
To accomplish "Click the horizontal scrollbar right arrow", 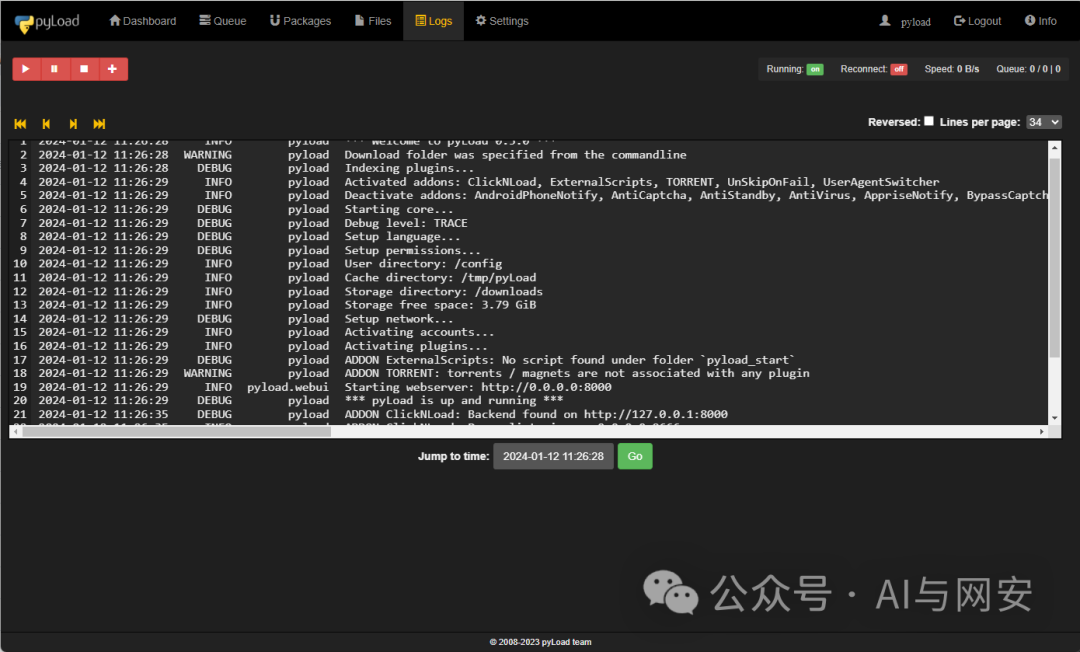I will tap(1041, 432).
